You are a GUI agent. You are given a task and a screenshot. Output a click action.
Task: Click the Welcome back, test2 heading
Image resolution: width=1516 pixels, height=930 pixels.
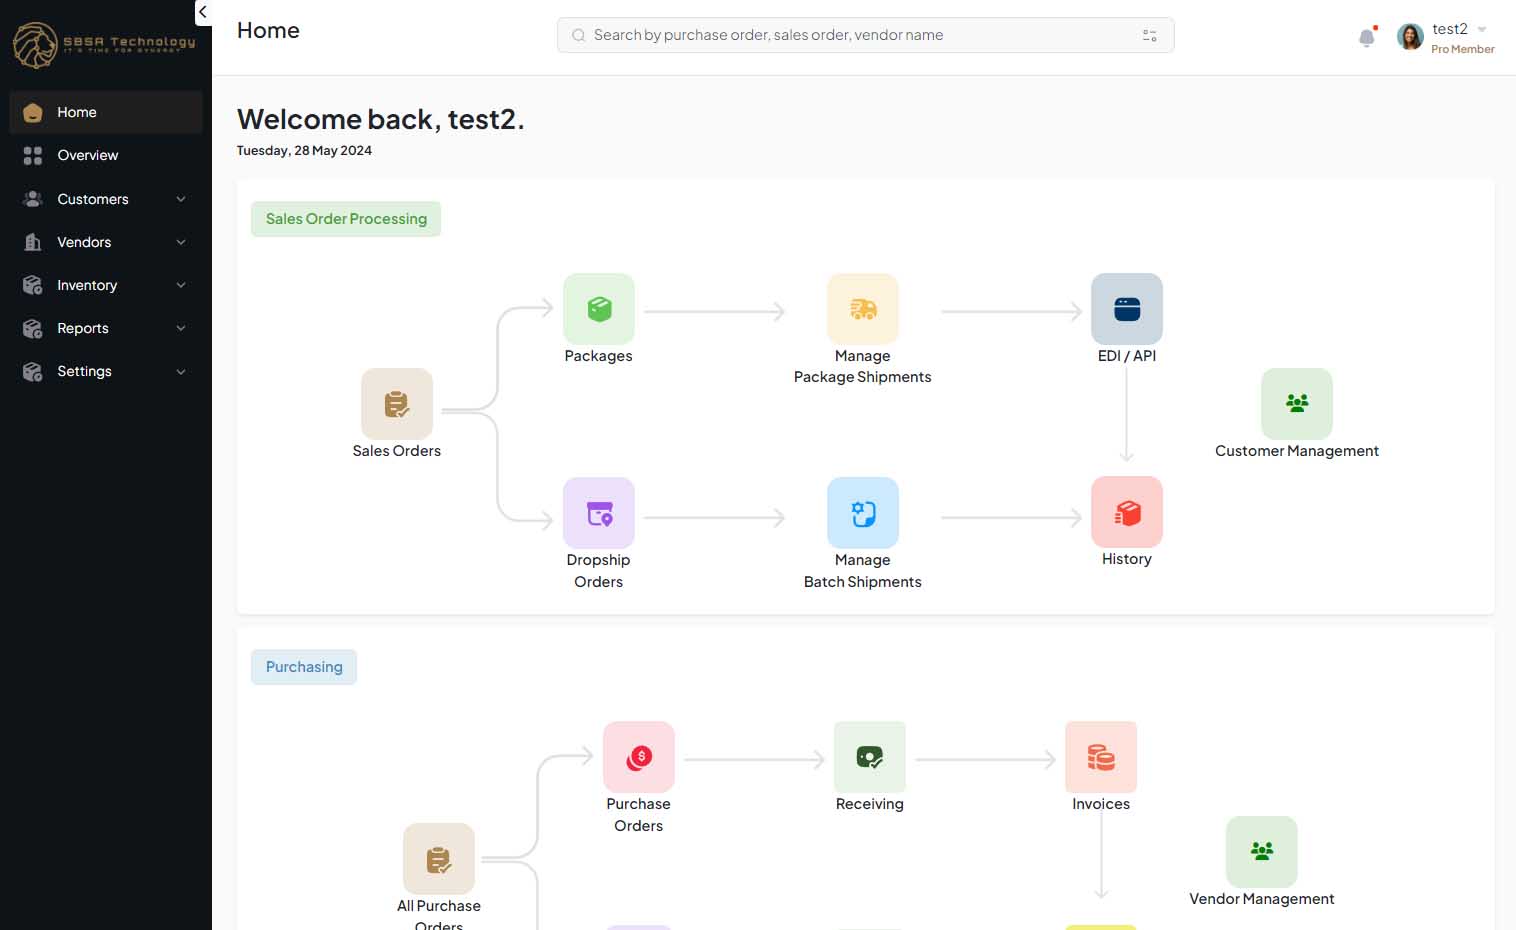point(380,119)
